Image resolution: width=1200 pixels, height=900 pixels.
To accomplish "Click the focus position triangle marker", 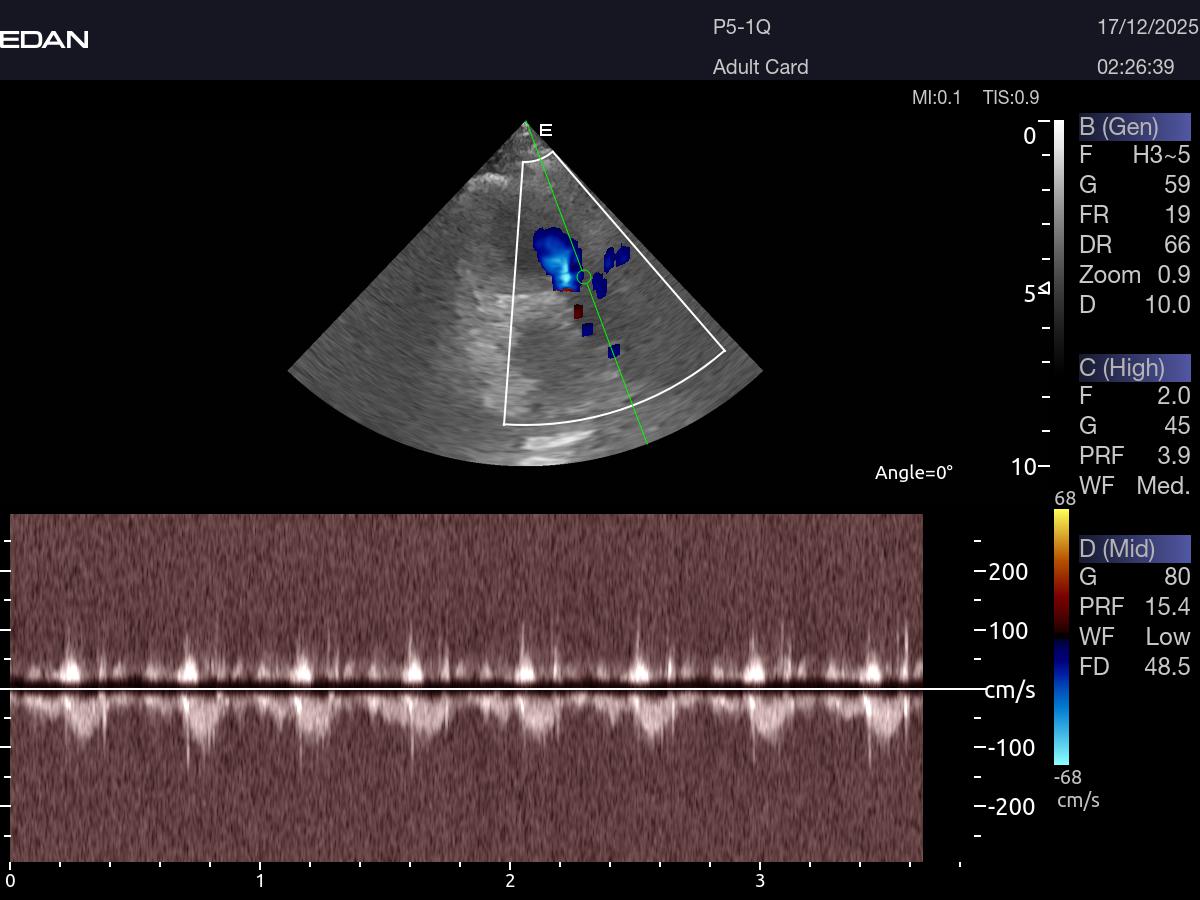I will click(x=1044, y=289).
